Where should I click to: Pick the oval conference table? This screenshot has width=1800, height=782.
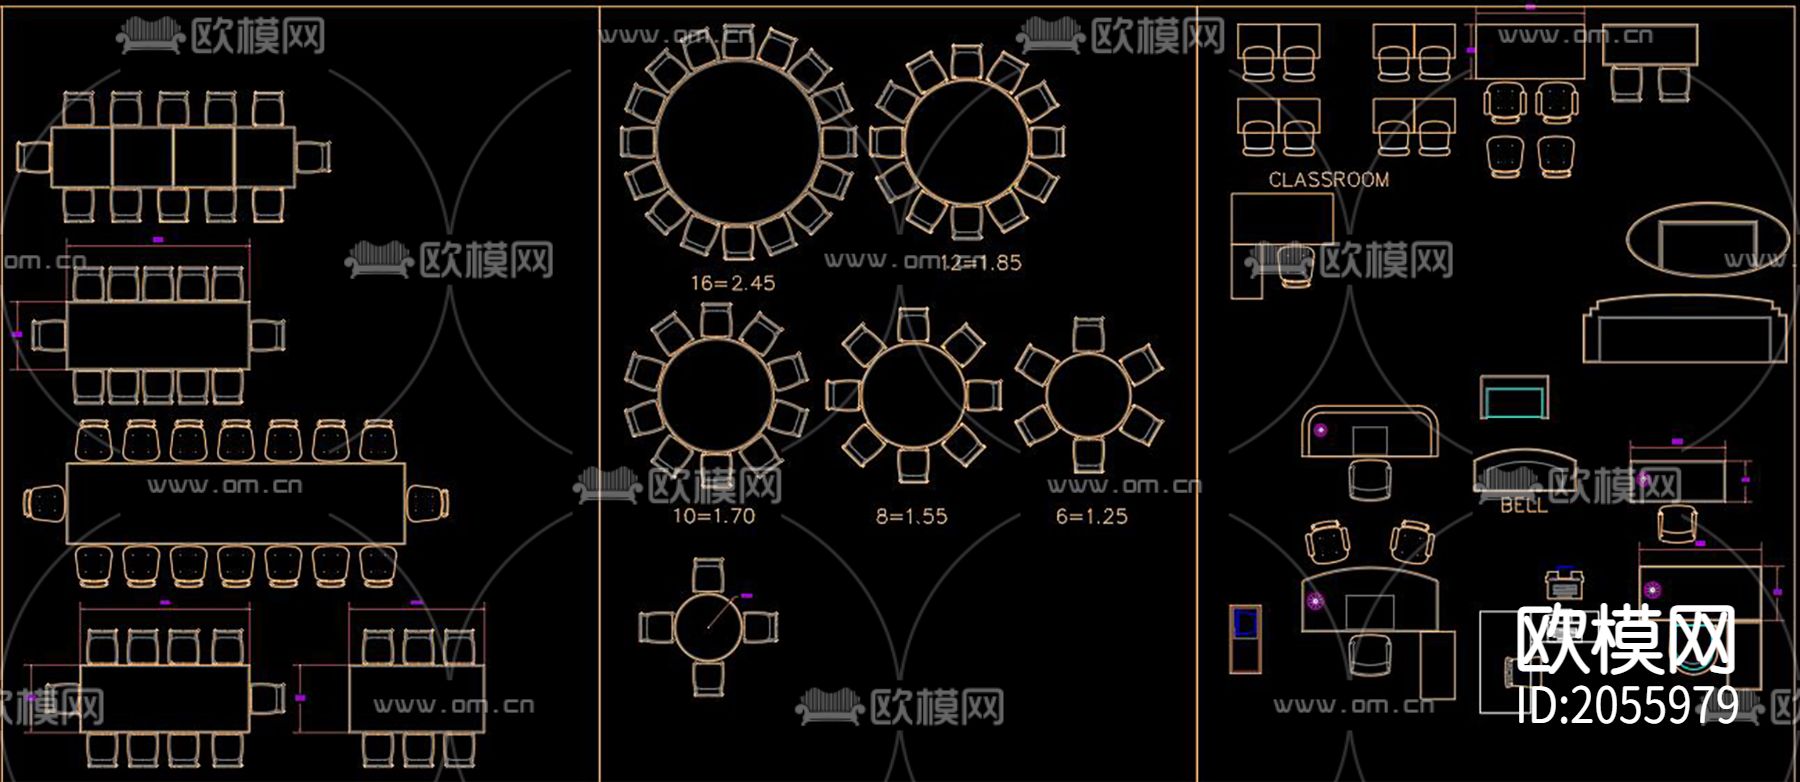[1707, 240]
